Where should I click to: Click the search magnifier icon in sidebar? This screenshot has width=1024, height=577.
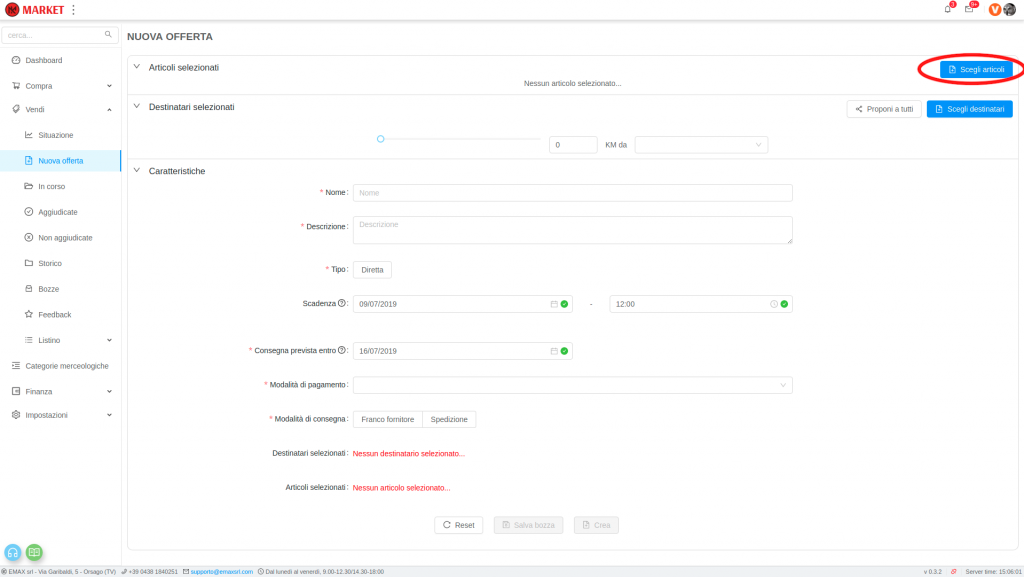(109, 34)
